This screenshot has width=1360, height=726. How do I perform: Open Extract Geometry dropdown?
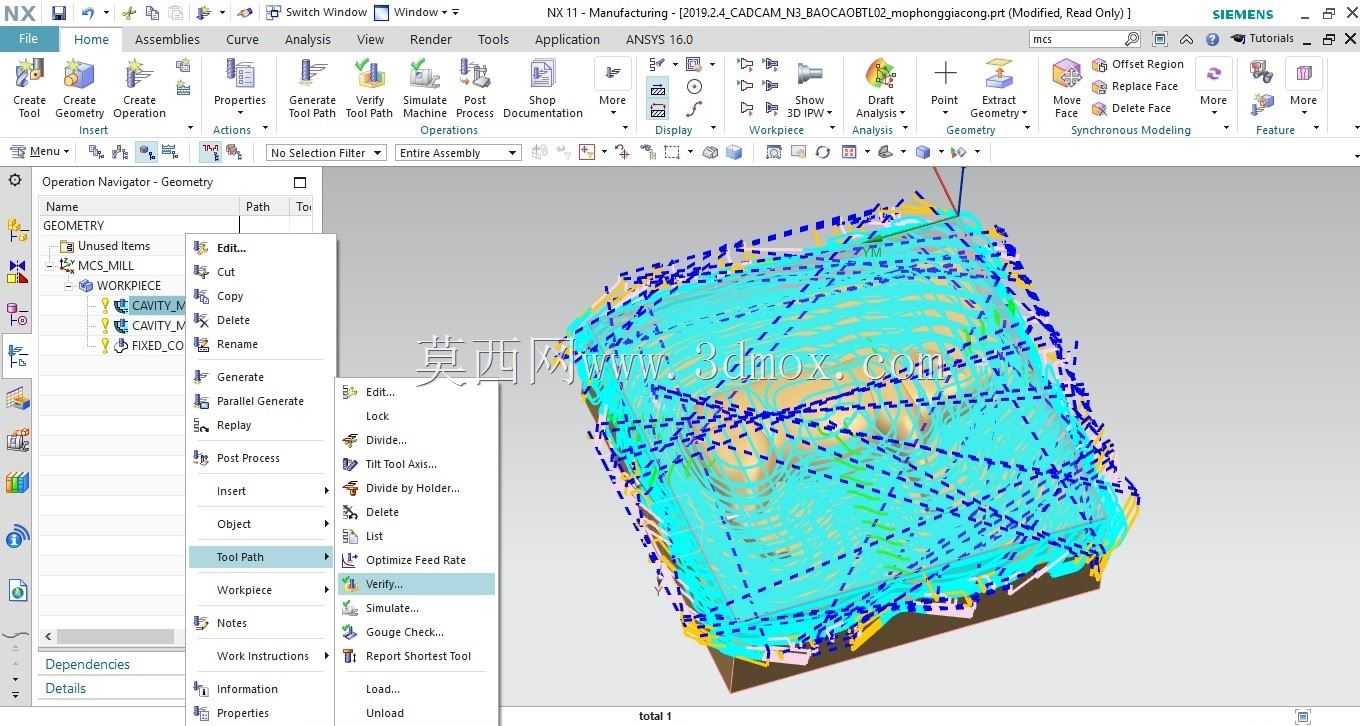click(x=999, y=106)
